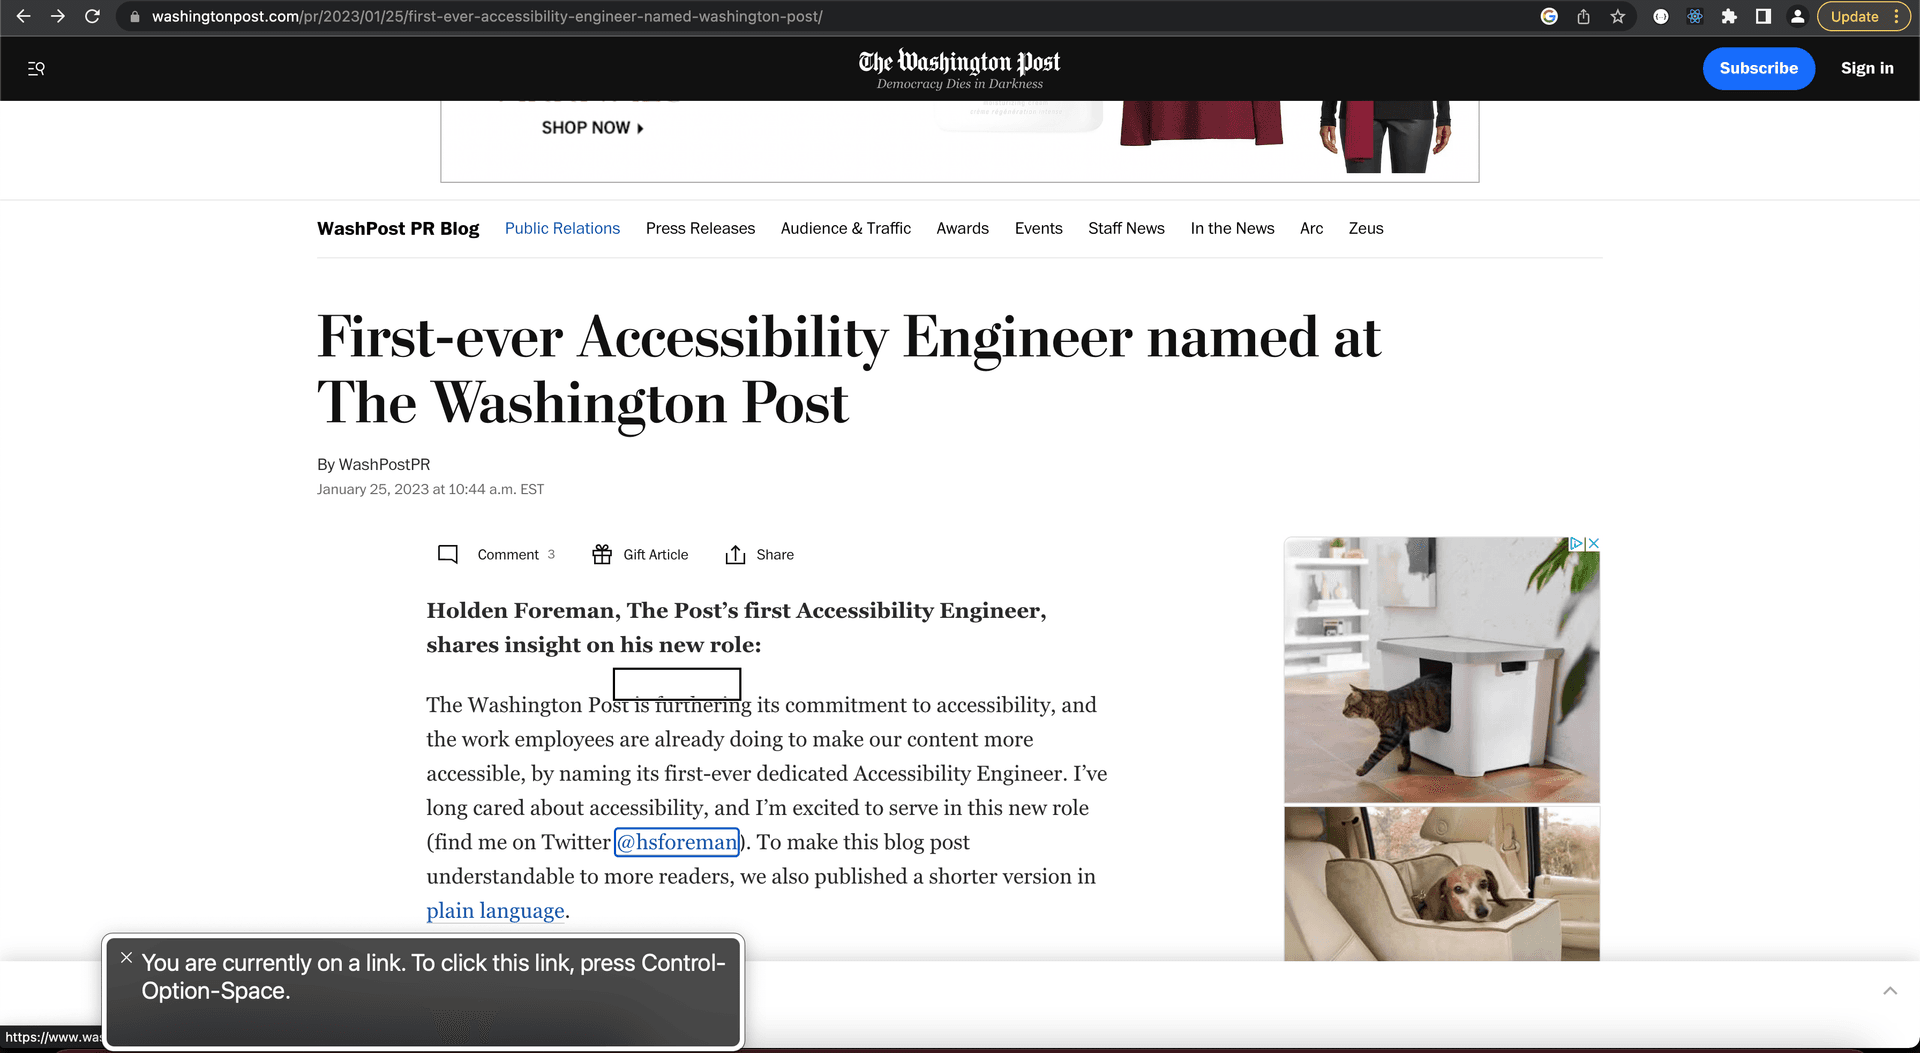Bookmark this page with the star
The width and height of the screenshot is (1920, 1053).
(1617, 16)
